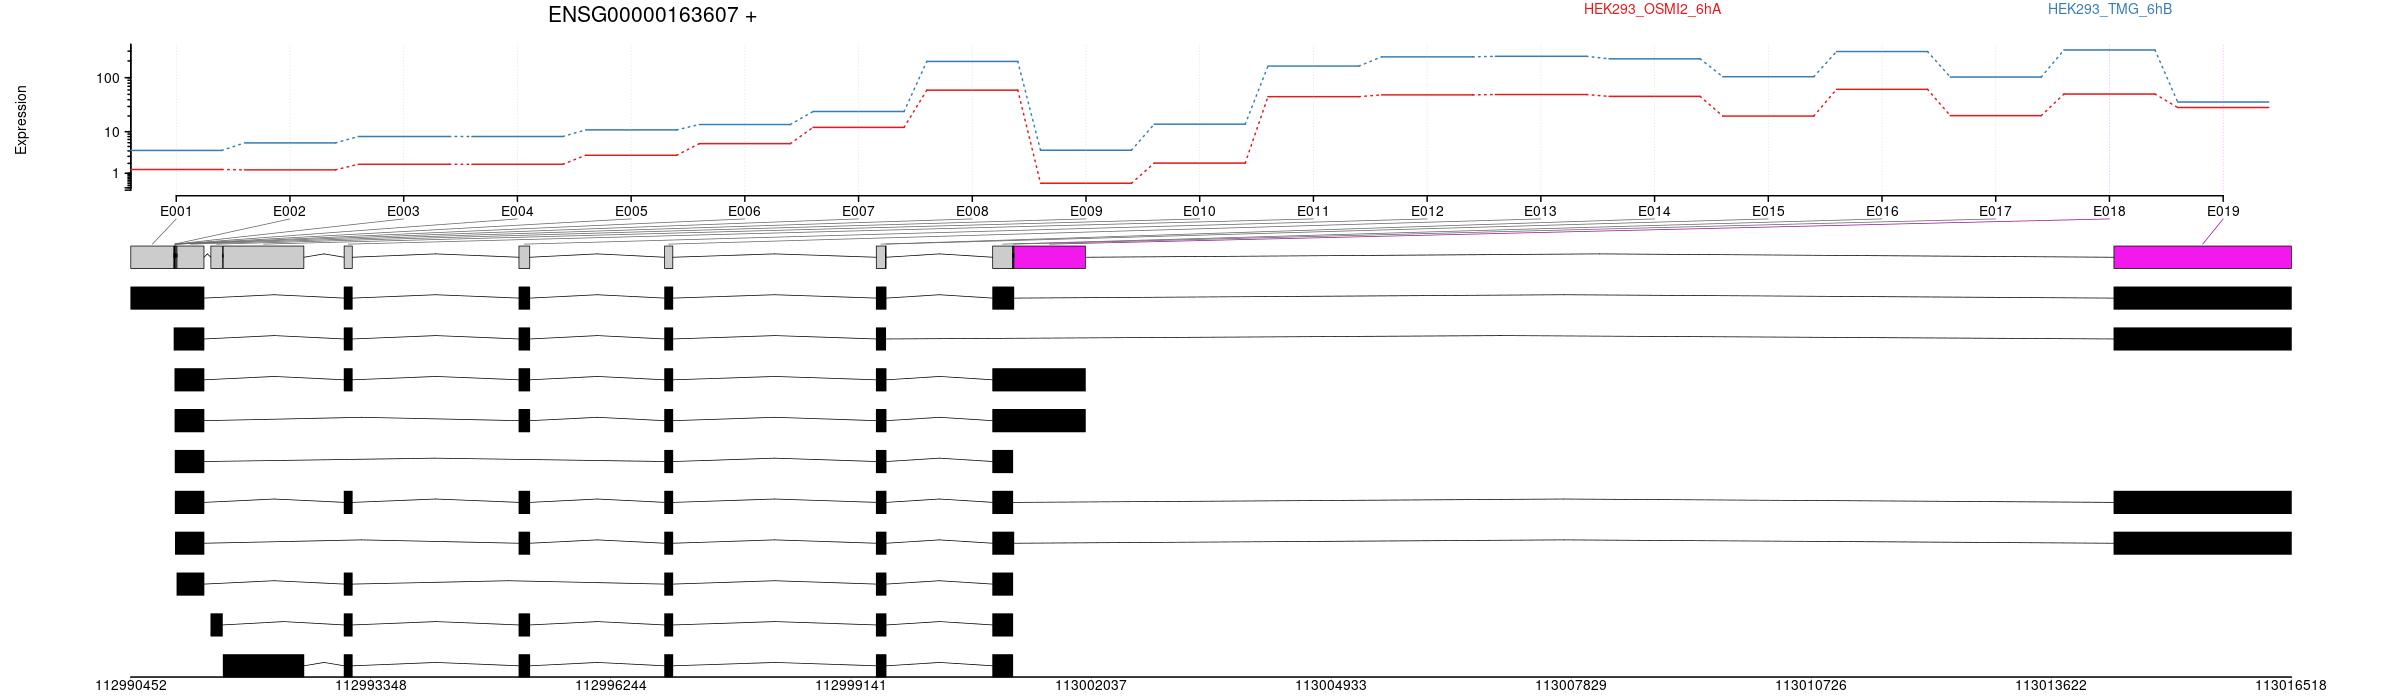Select the magenta exon block next to gray exon
This screenshot has width=2400, height=700.
click(1049, 257)
